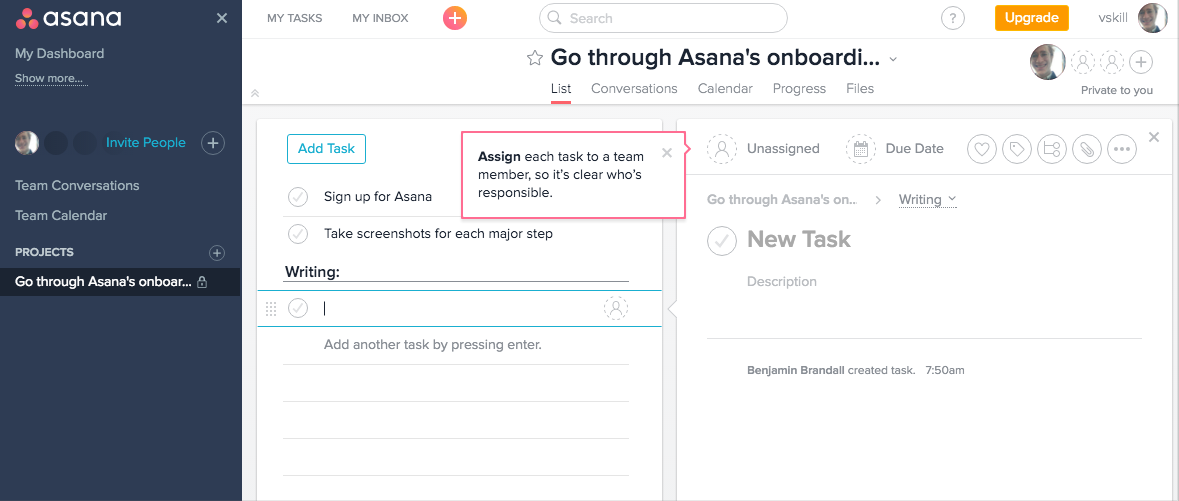This screenshot has height=501, width=1179.
Task: Open MY TASKS
Action: (295, 18)
